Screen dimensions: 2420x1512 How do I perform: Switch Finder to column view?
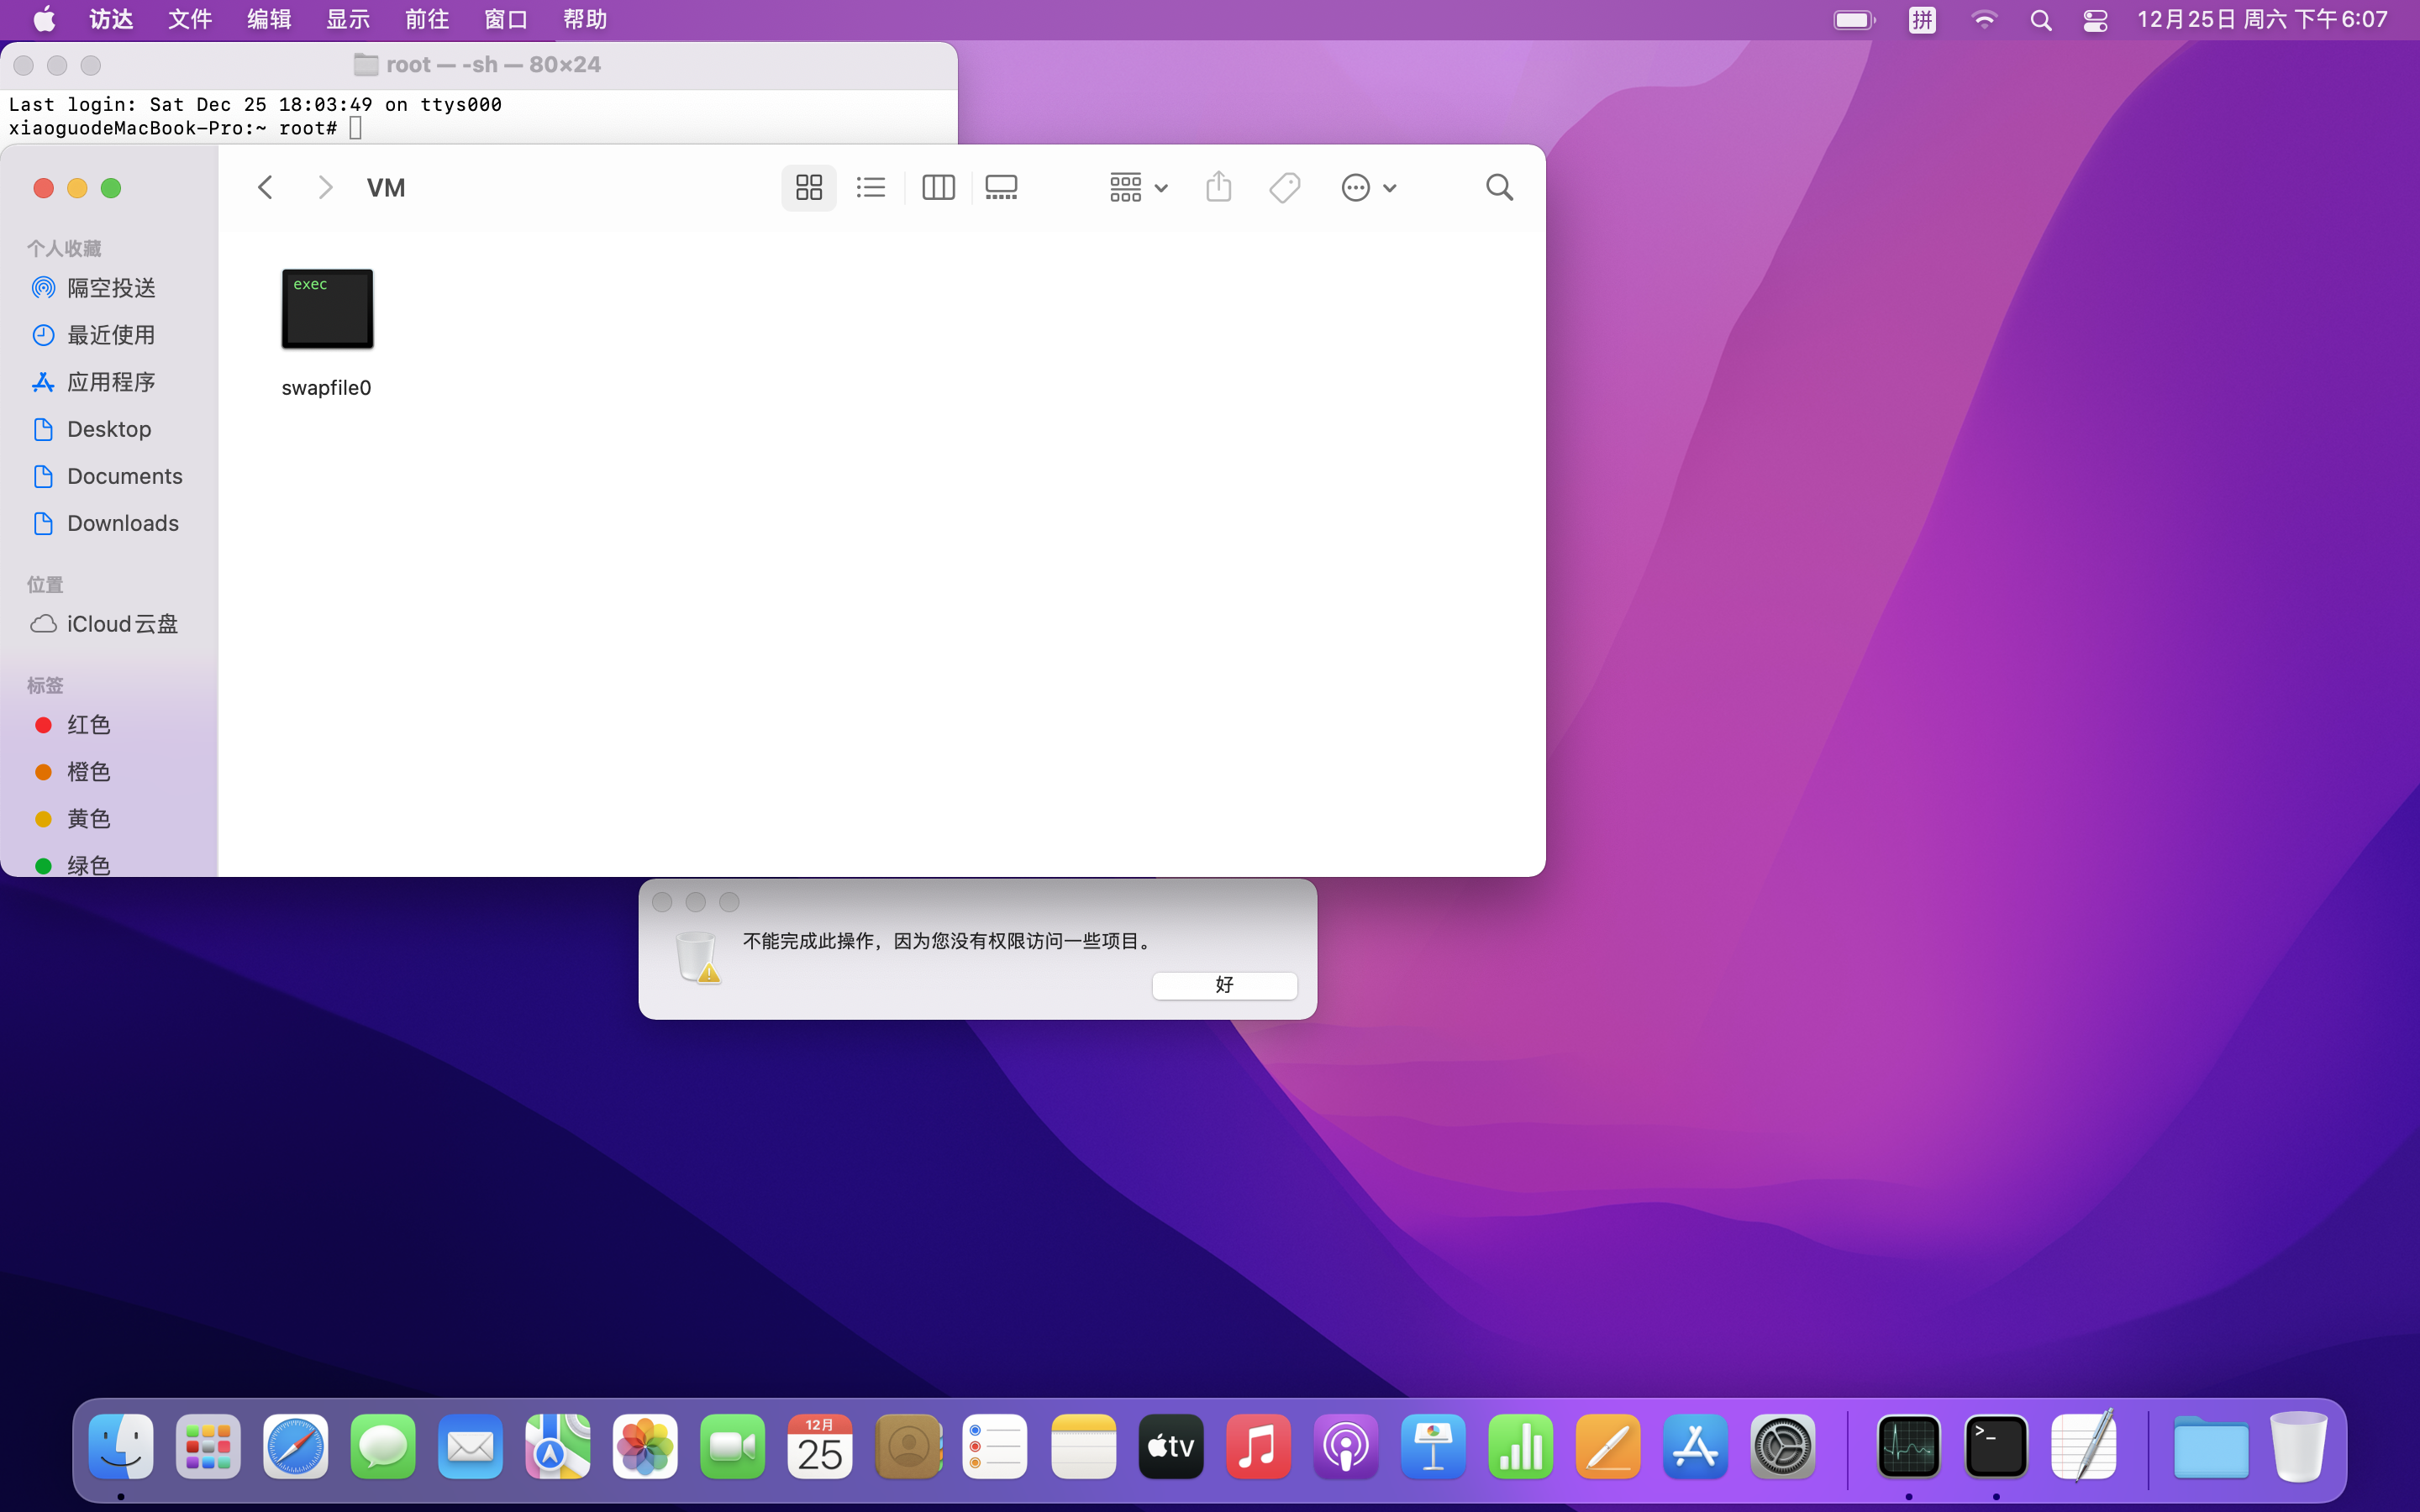(x=937, y=187)
